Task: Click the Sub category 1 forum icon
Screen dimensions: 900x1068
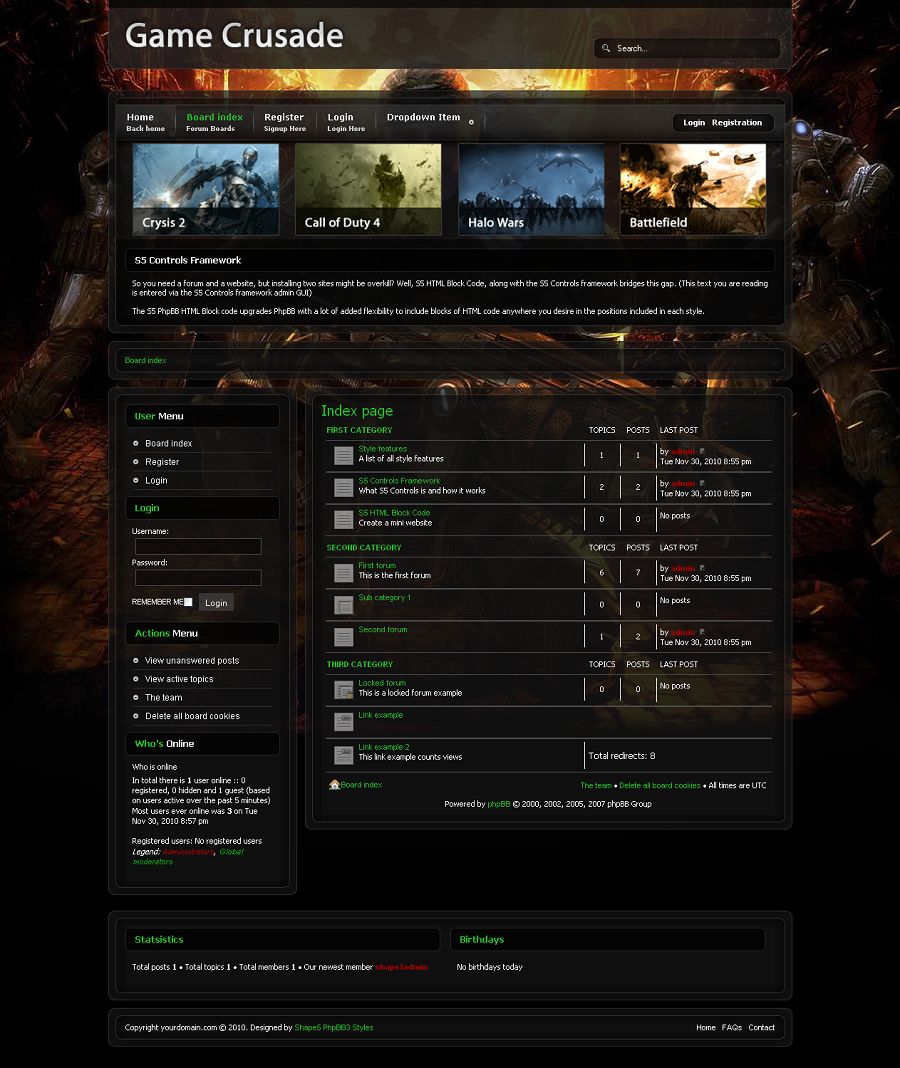Action: 343,604
